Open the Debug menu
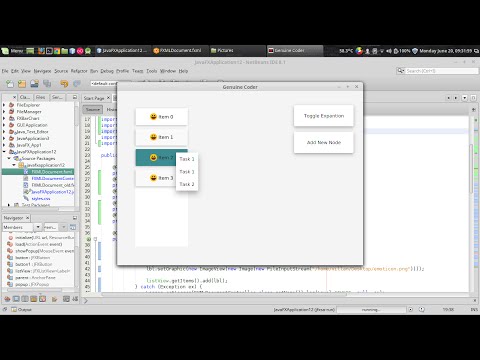 (x=107, y=71)
